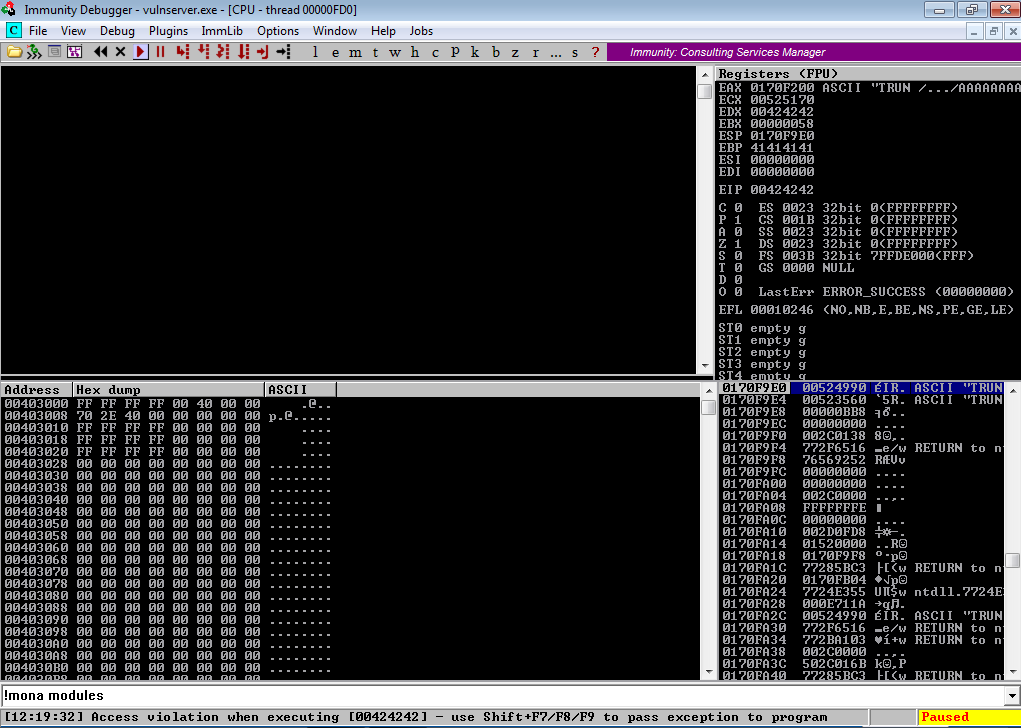Click the Registers (FPU) header
Image resolution: width=1021 pixels, height=728 pixels.
click(869, 74)
